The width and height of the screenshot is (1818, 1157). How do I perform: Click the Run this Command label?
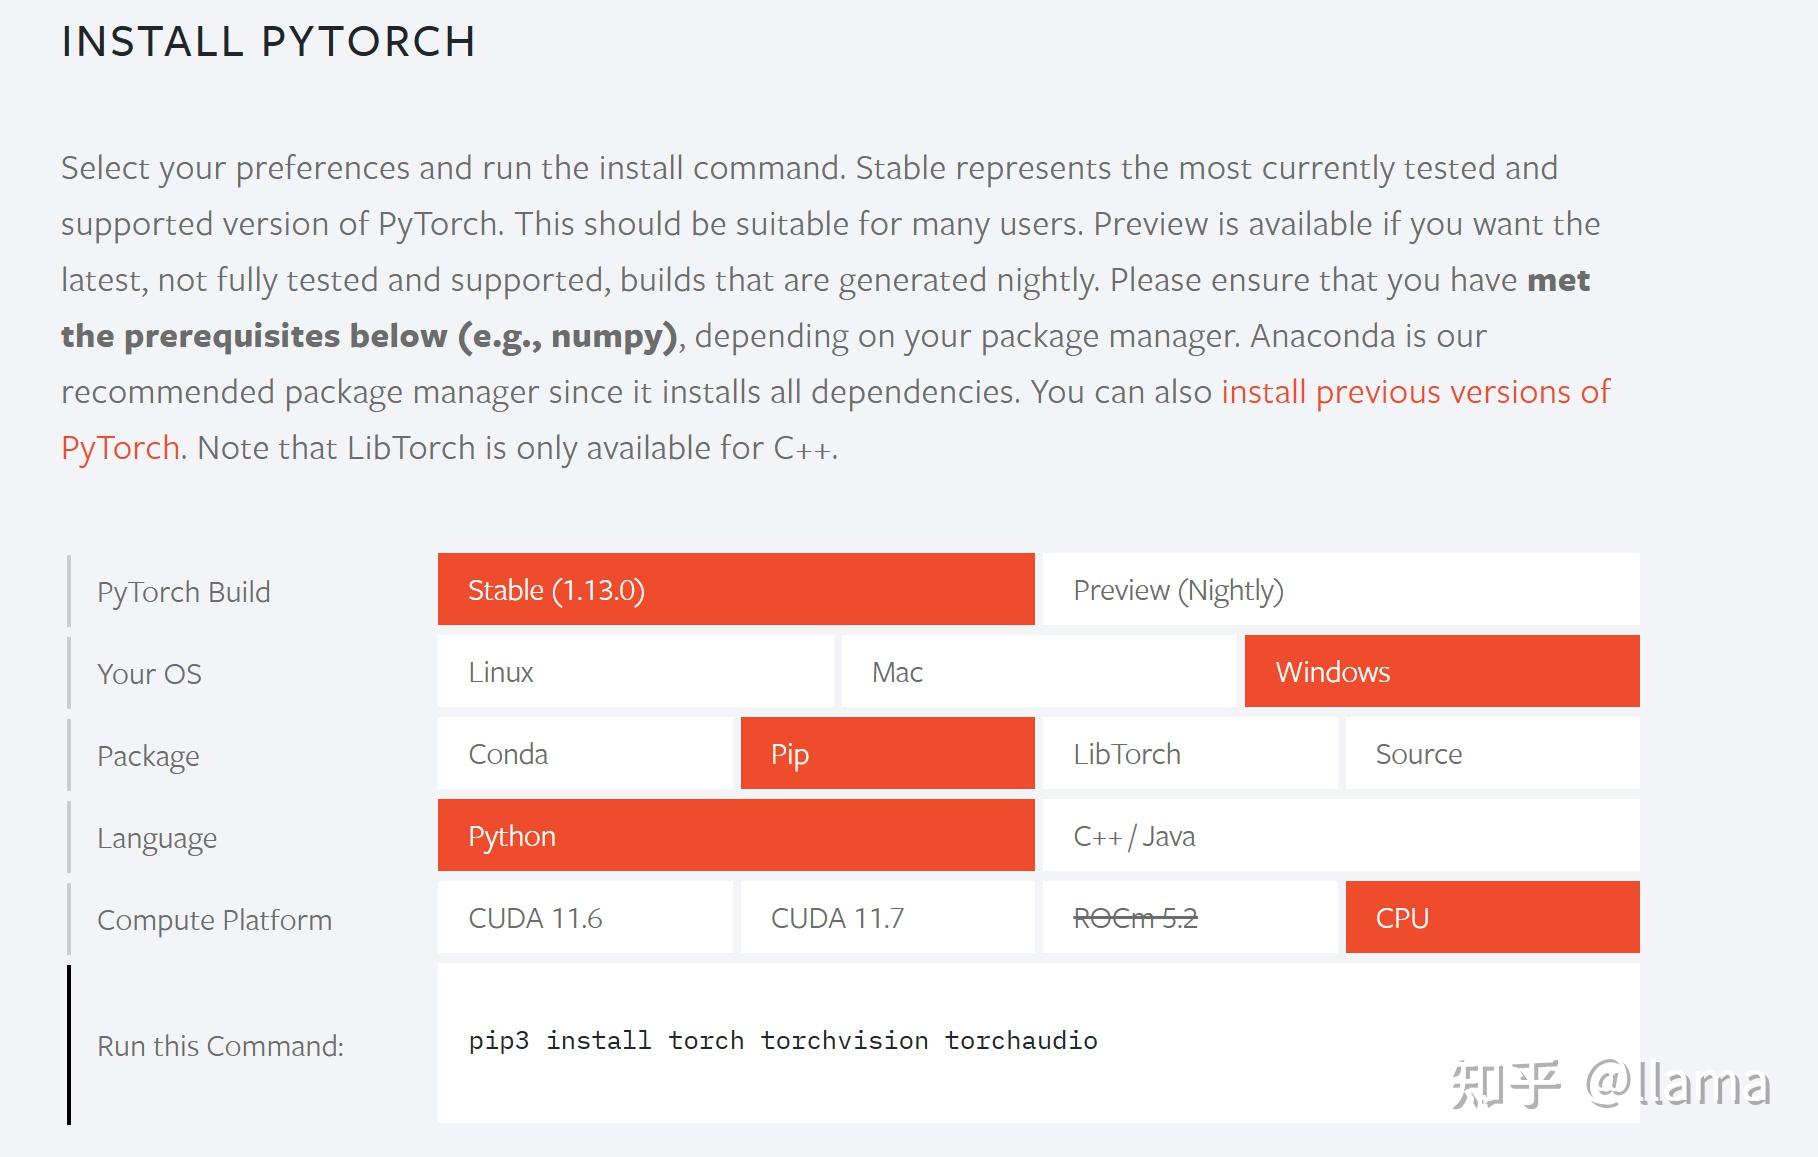[x=220, y=1046]
